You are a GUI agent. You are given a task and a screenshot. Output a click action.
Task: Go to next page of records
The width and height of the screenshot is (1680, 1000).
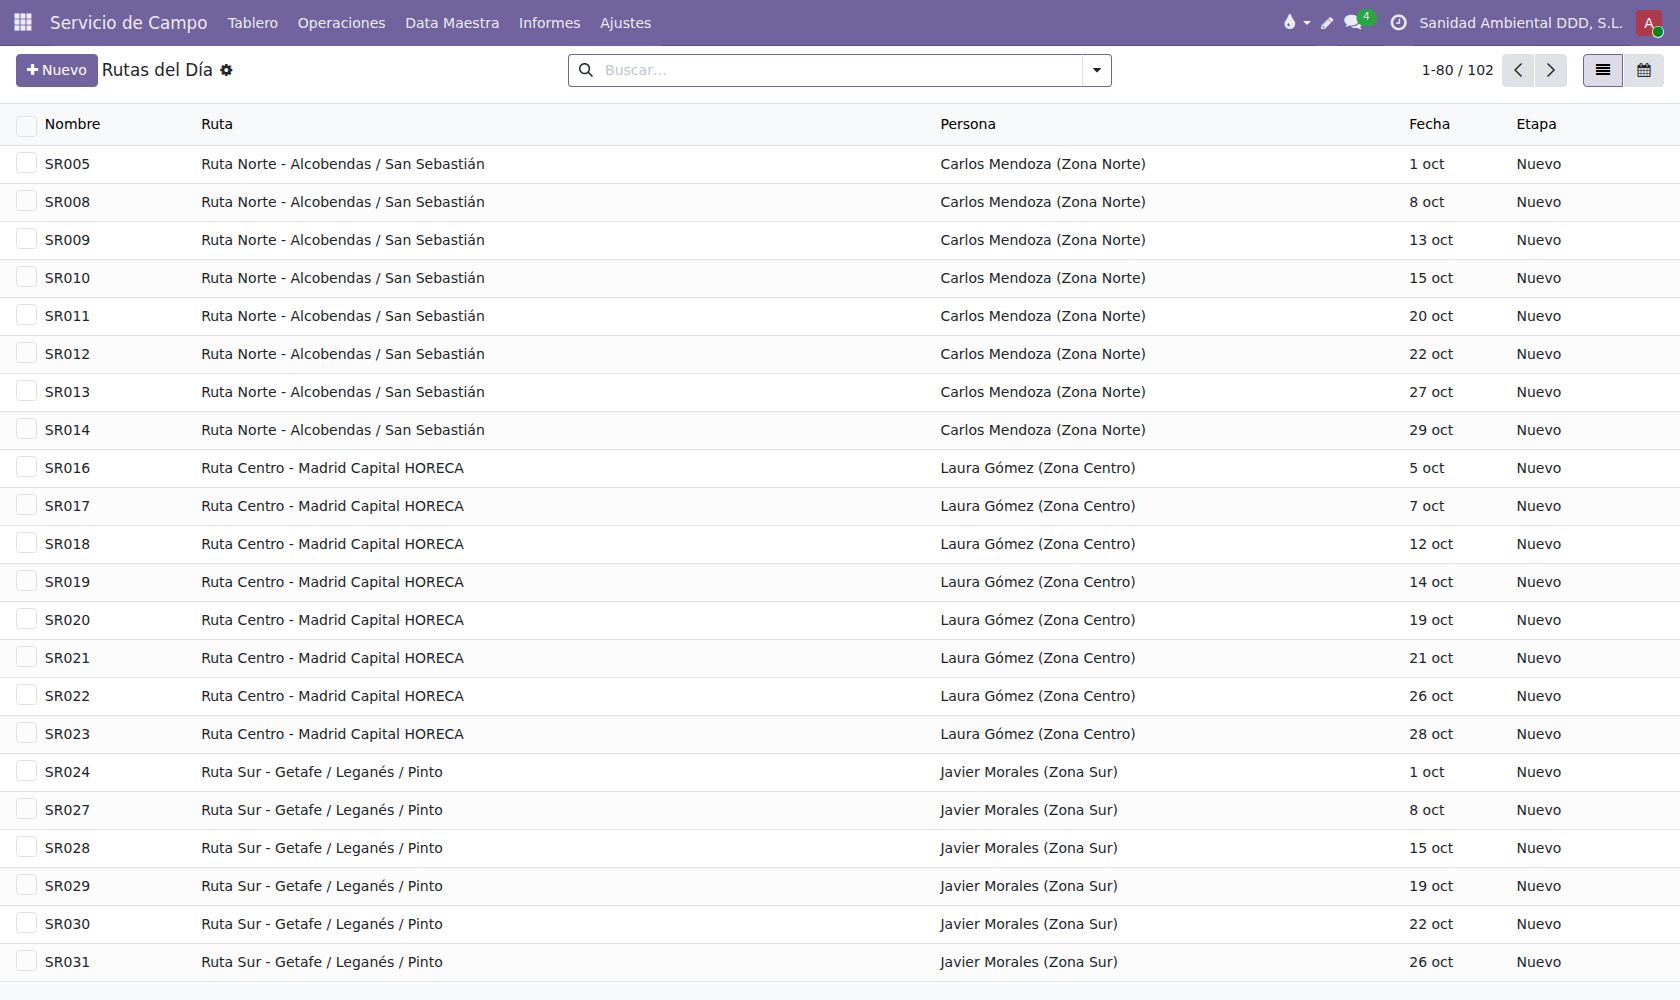coord(1551,70)
